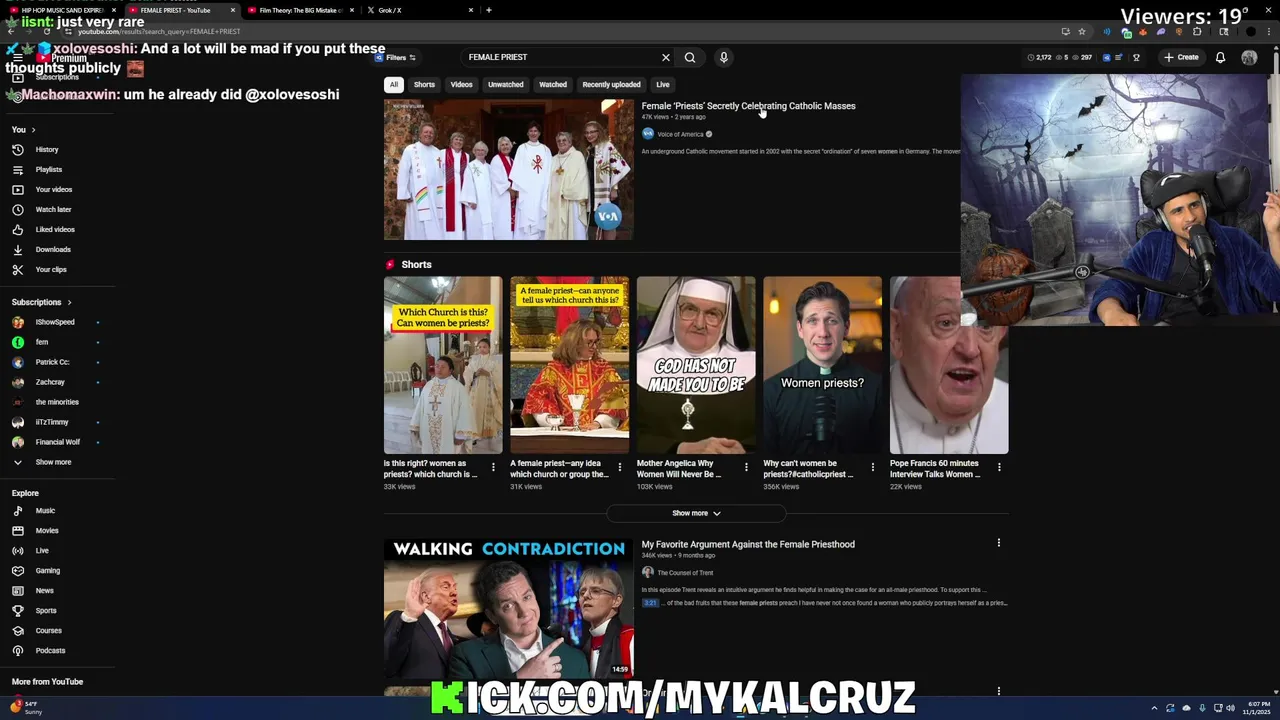The image size is (1280, 720).
Task: Open Gaming under Explore
Action: coord(47,571)
